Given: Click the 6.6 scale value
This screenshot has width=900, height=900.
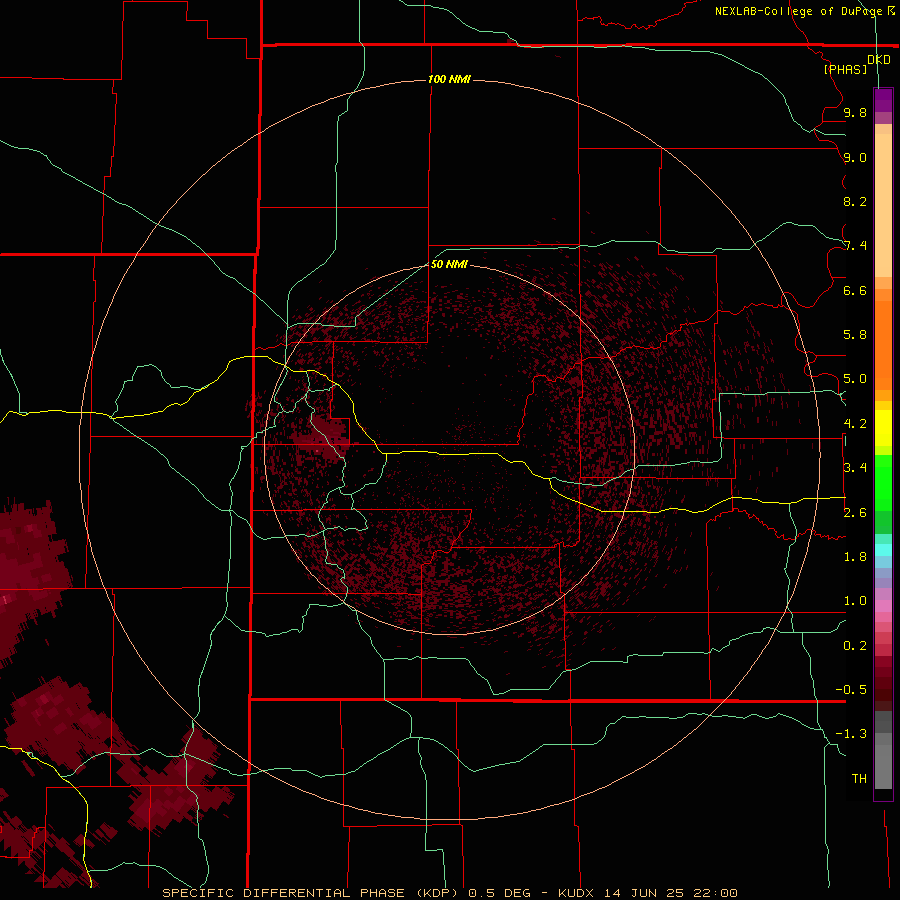Looking at the screenshot, I should [855, 290].
